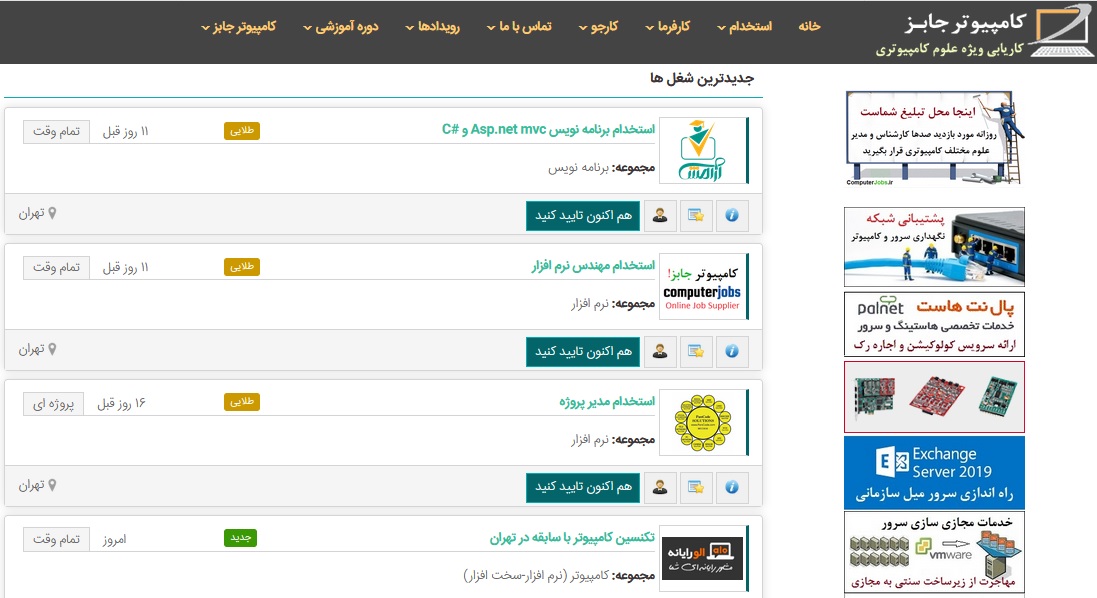
Task: Expand the رویدادها dropdown menu
Action: coord(432,27)
